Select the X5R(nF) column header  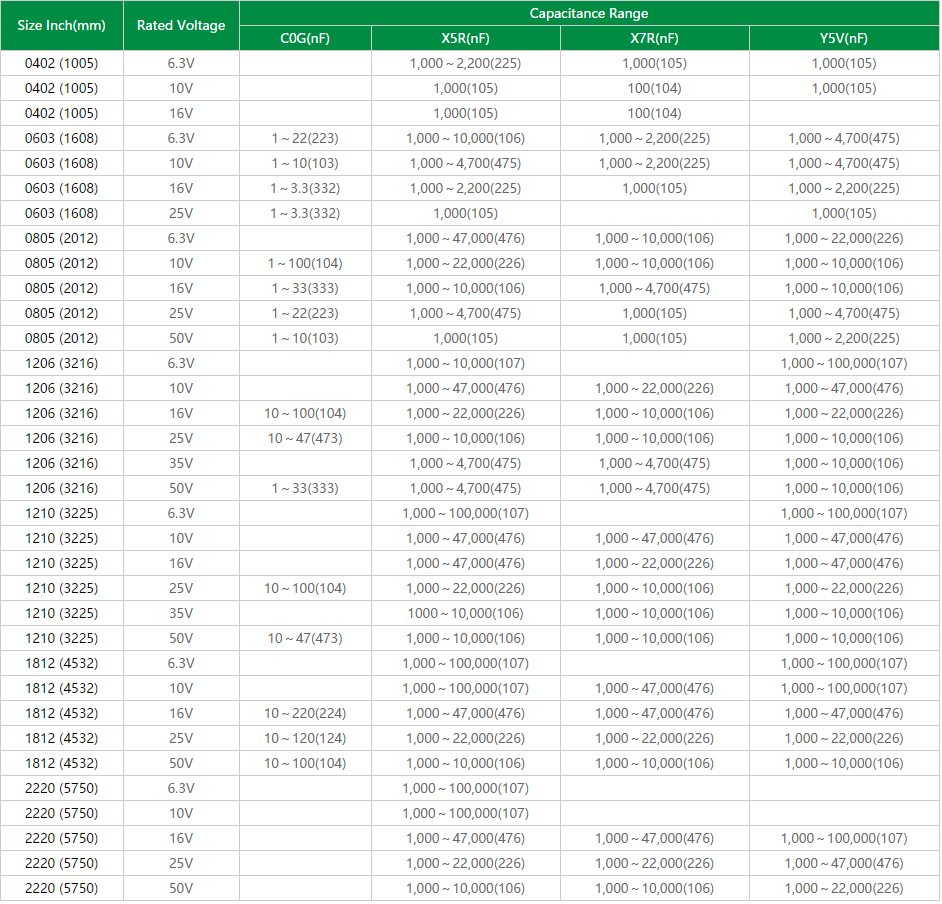pyautogui.click(x=465, y=38)
